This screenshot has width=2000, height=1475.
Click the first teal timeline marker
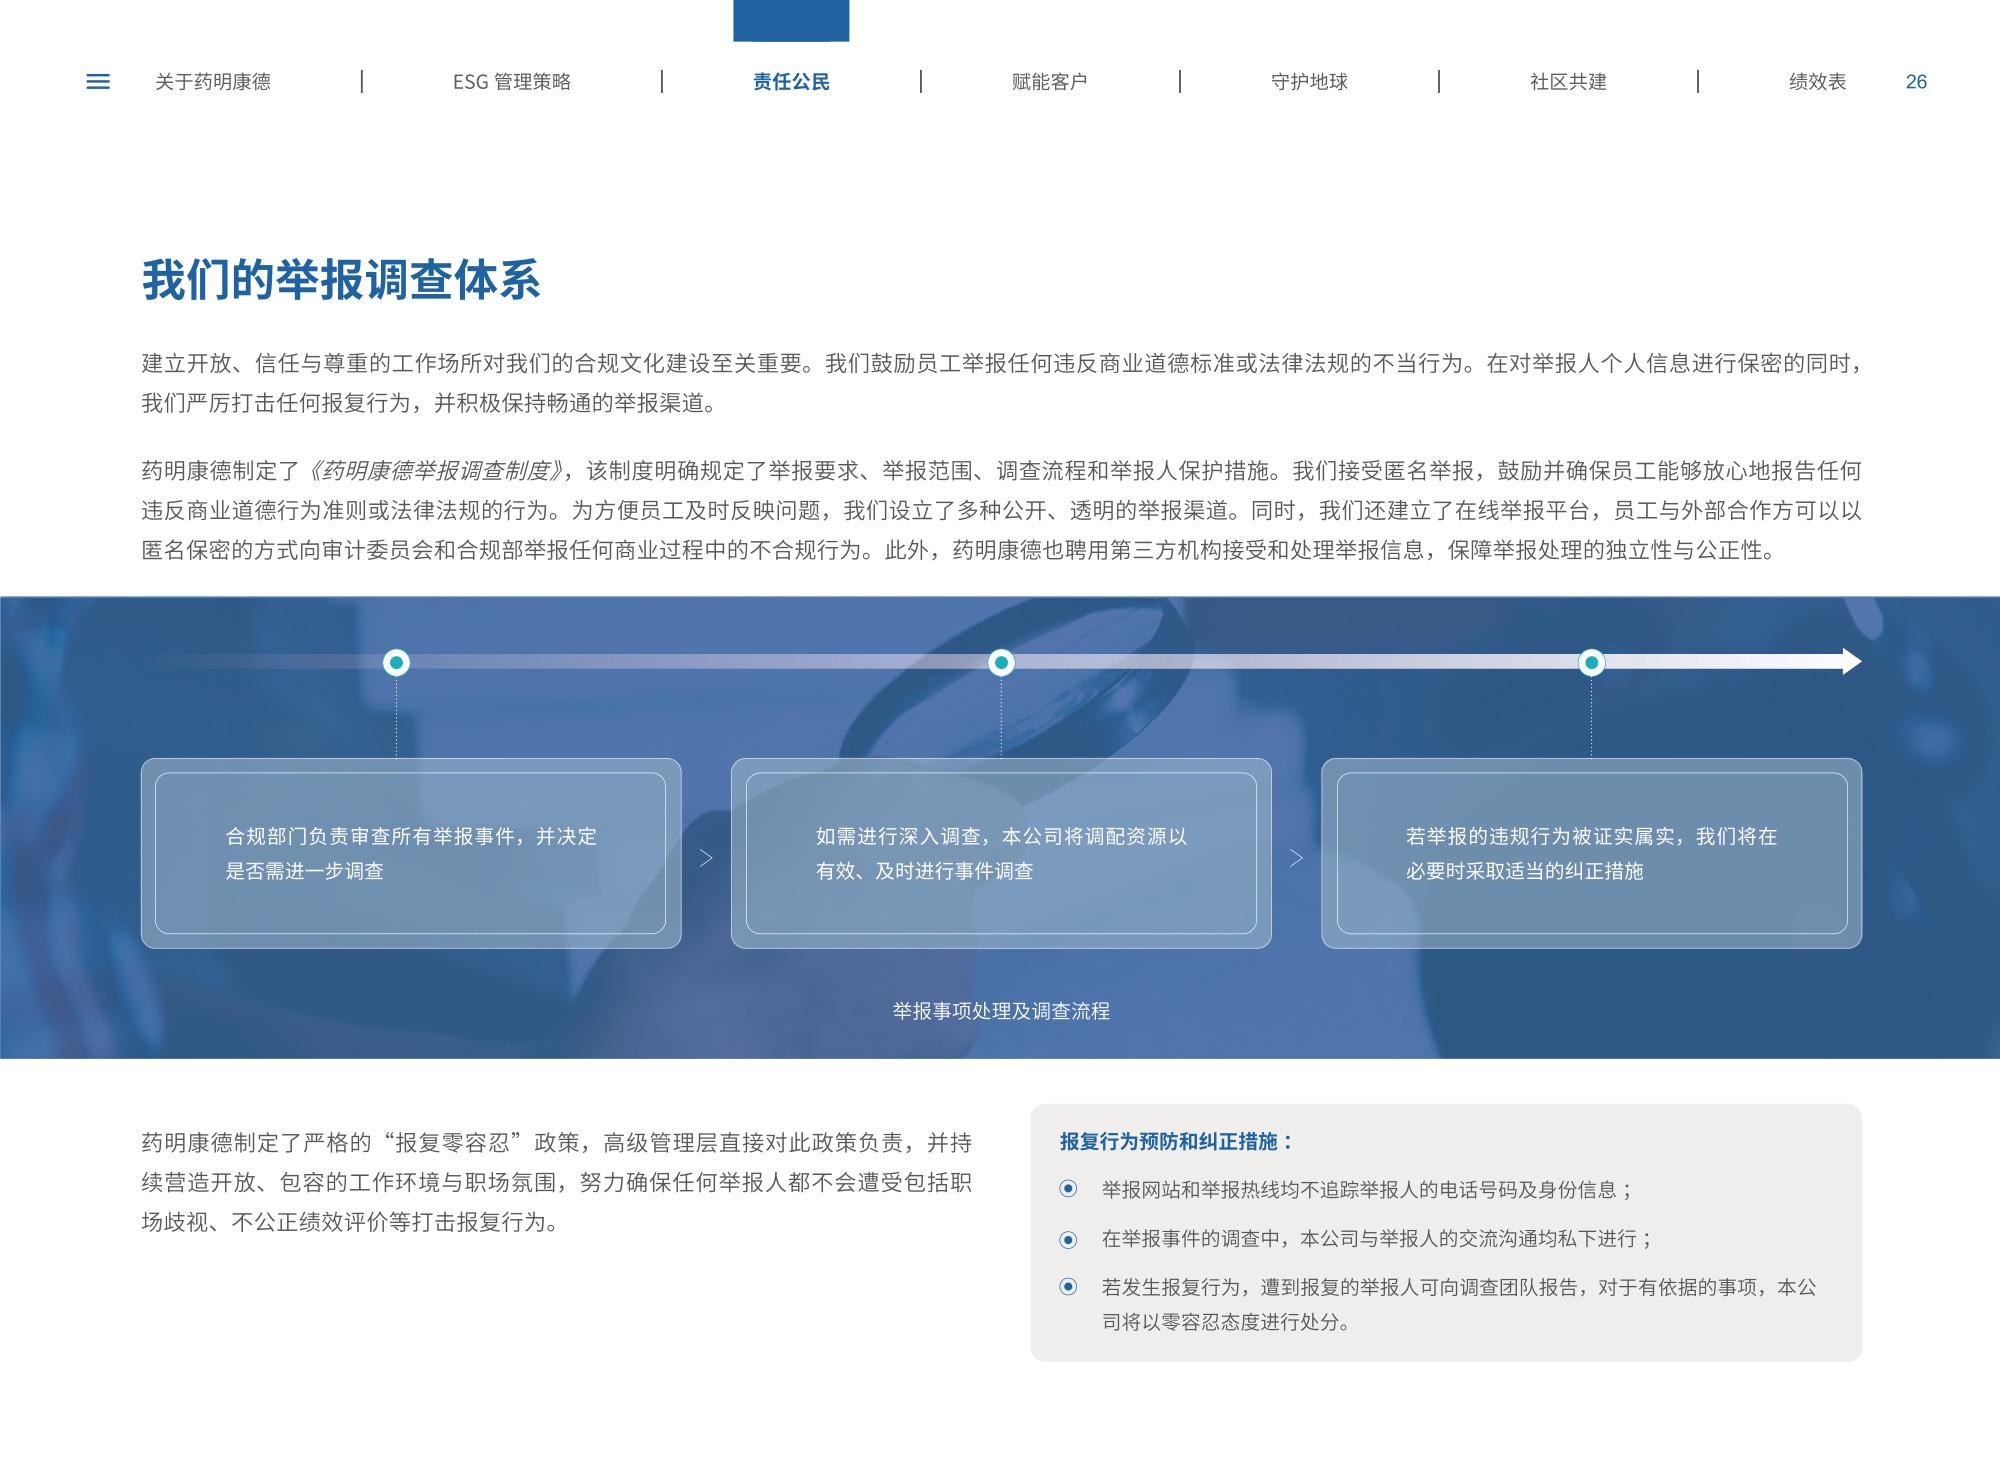point(397,662)
